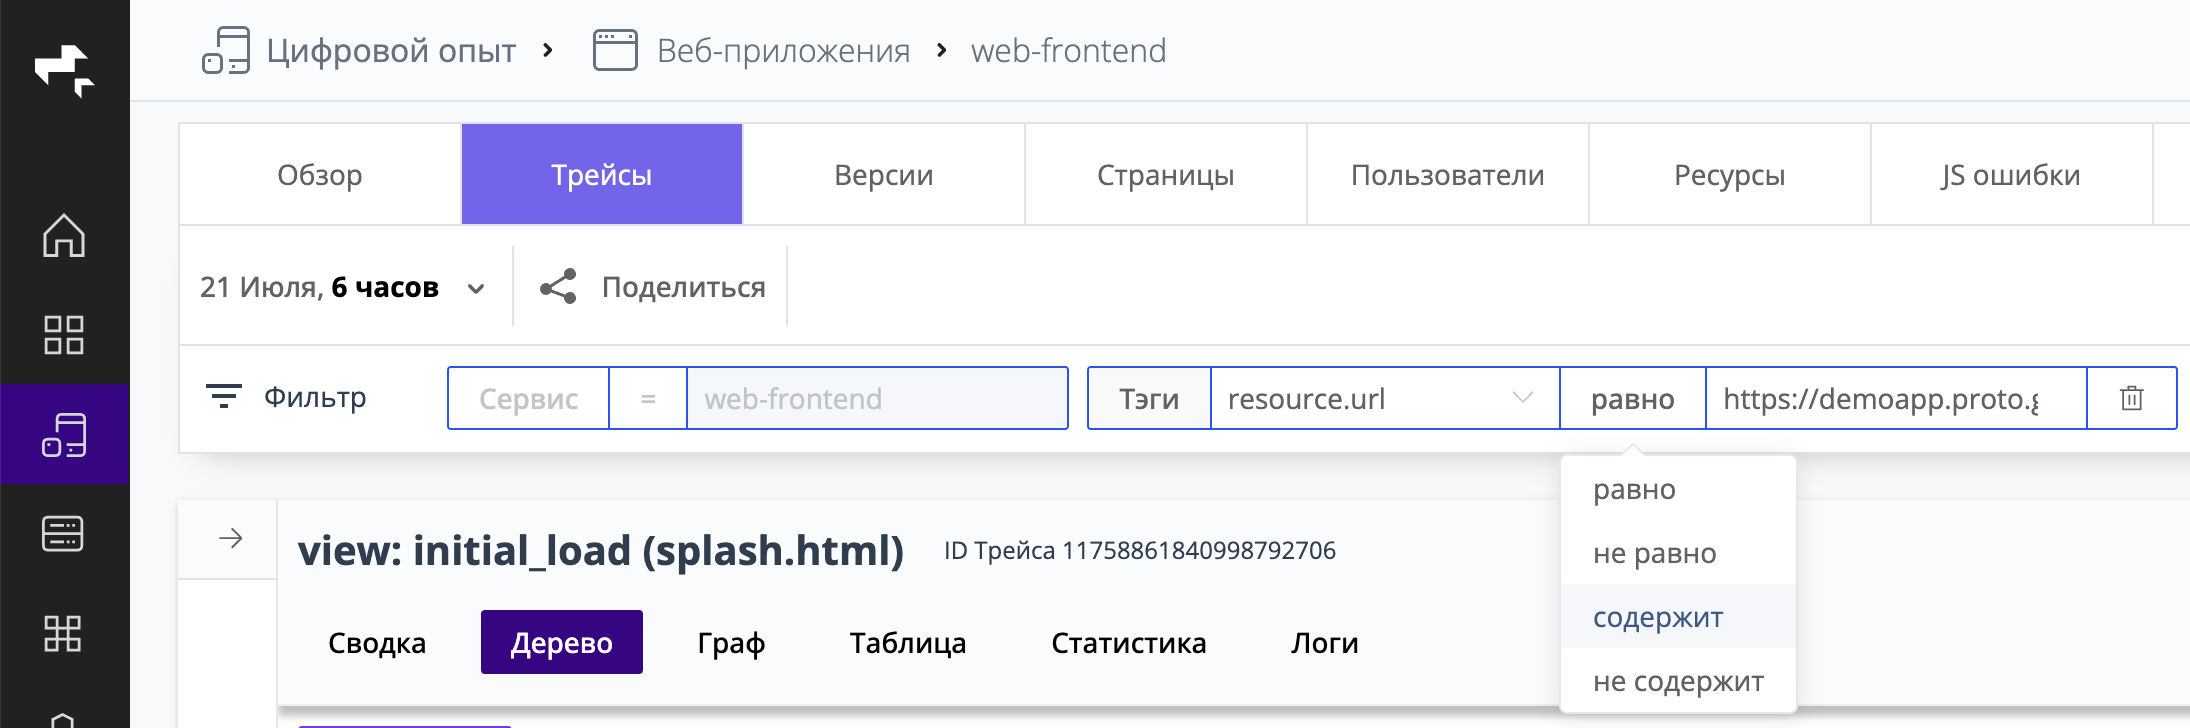Image resolution: width=2190 pixels, height=728 pixels.
Task: Open the Граф trace view
Action: point(731,642)
